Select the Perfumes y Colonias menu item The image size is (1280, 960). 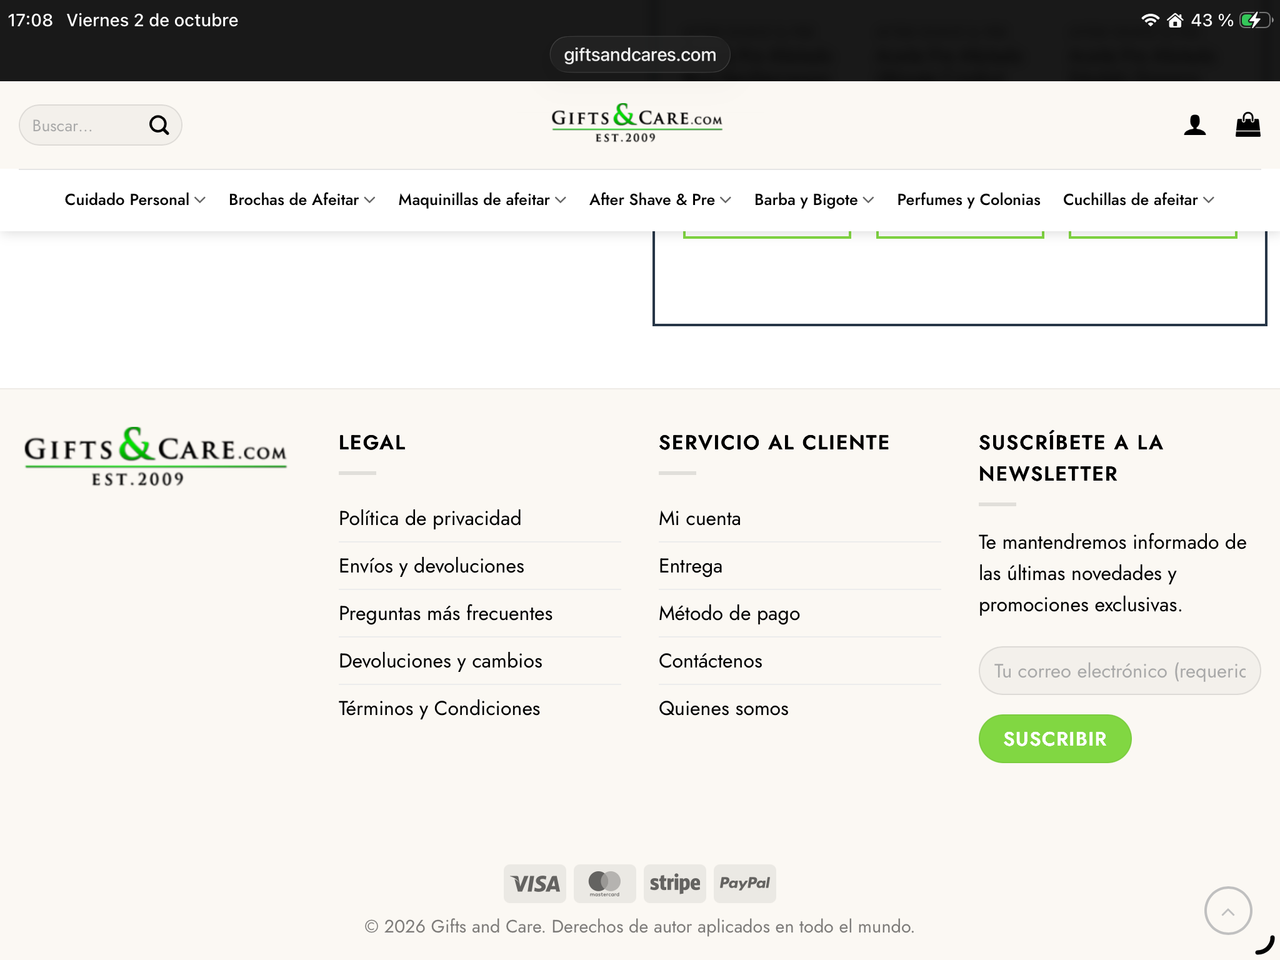pos(969,200)
